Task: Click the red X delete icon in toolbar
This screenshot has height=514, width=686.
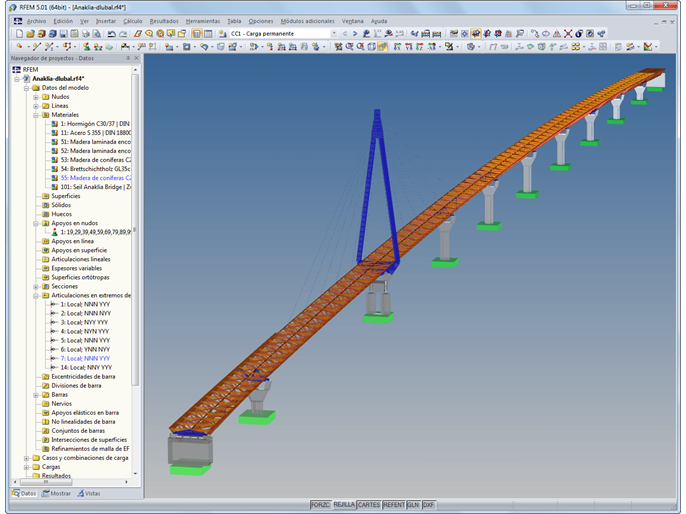Action: 568,34
